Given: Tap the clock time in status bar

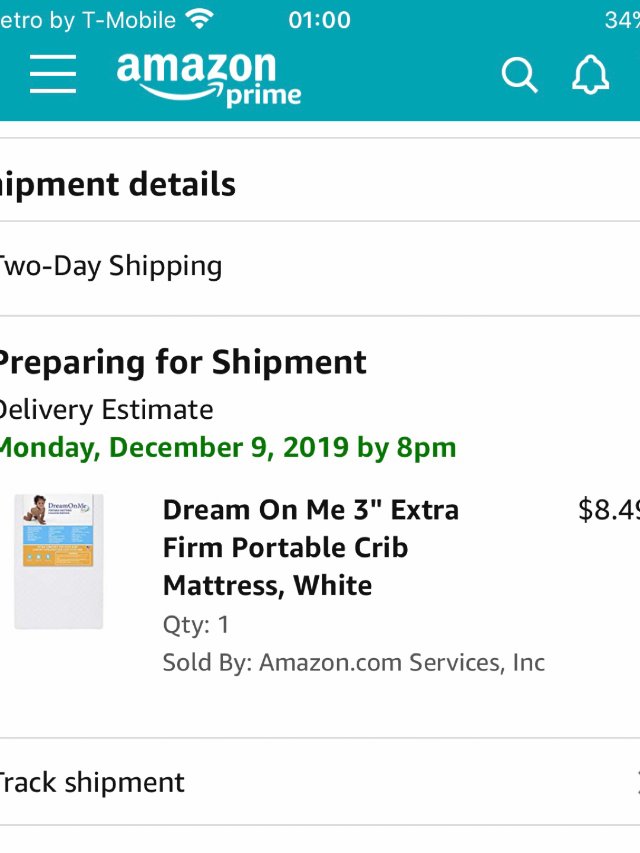Looking at the screenshot, I should (319, 19).
